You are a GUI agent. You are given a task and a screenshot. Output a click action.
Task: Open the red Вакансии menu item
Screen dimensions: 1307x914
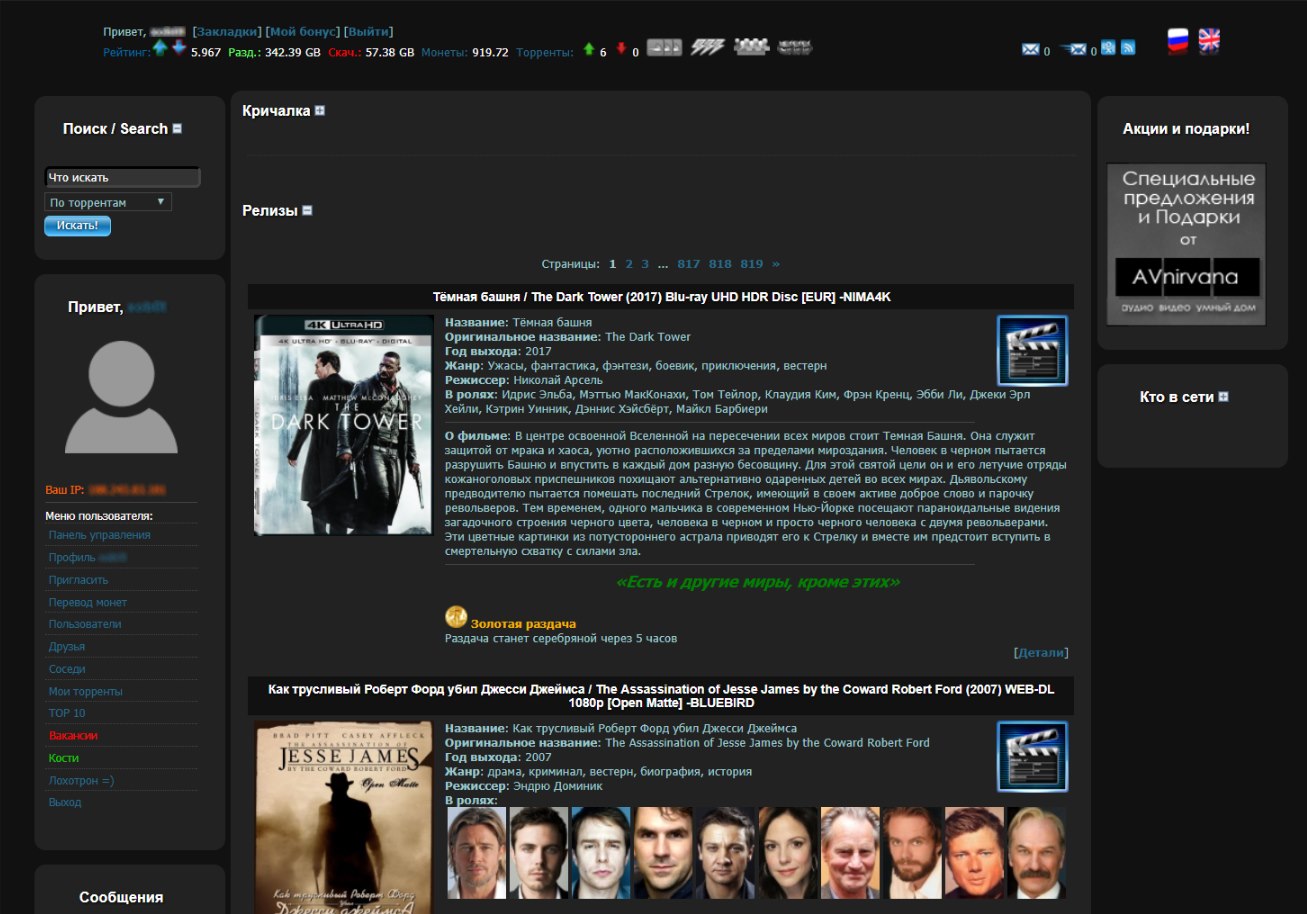73,736
